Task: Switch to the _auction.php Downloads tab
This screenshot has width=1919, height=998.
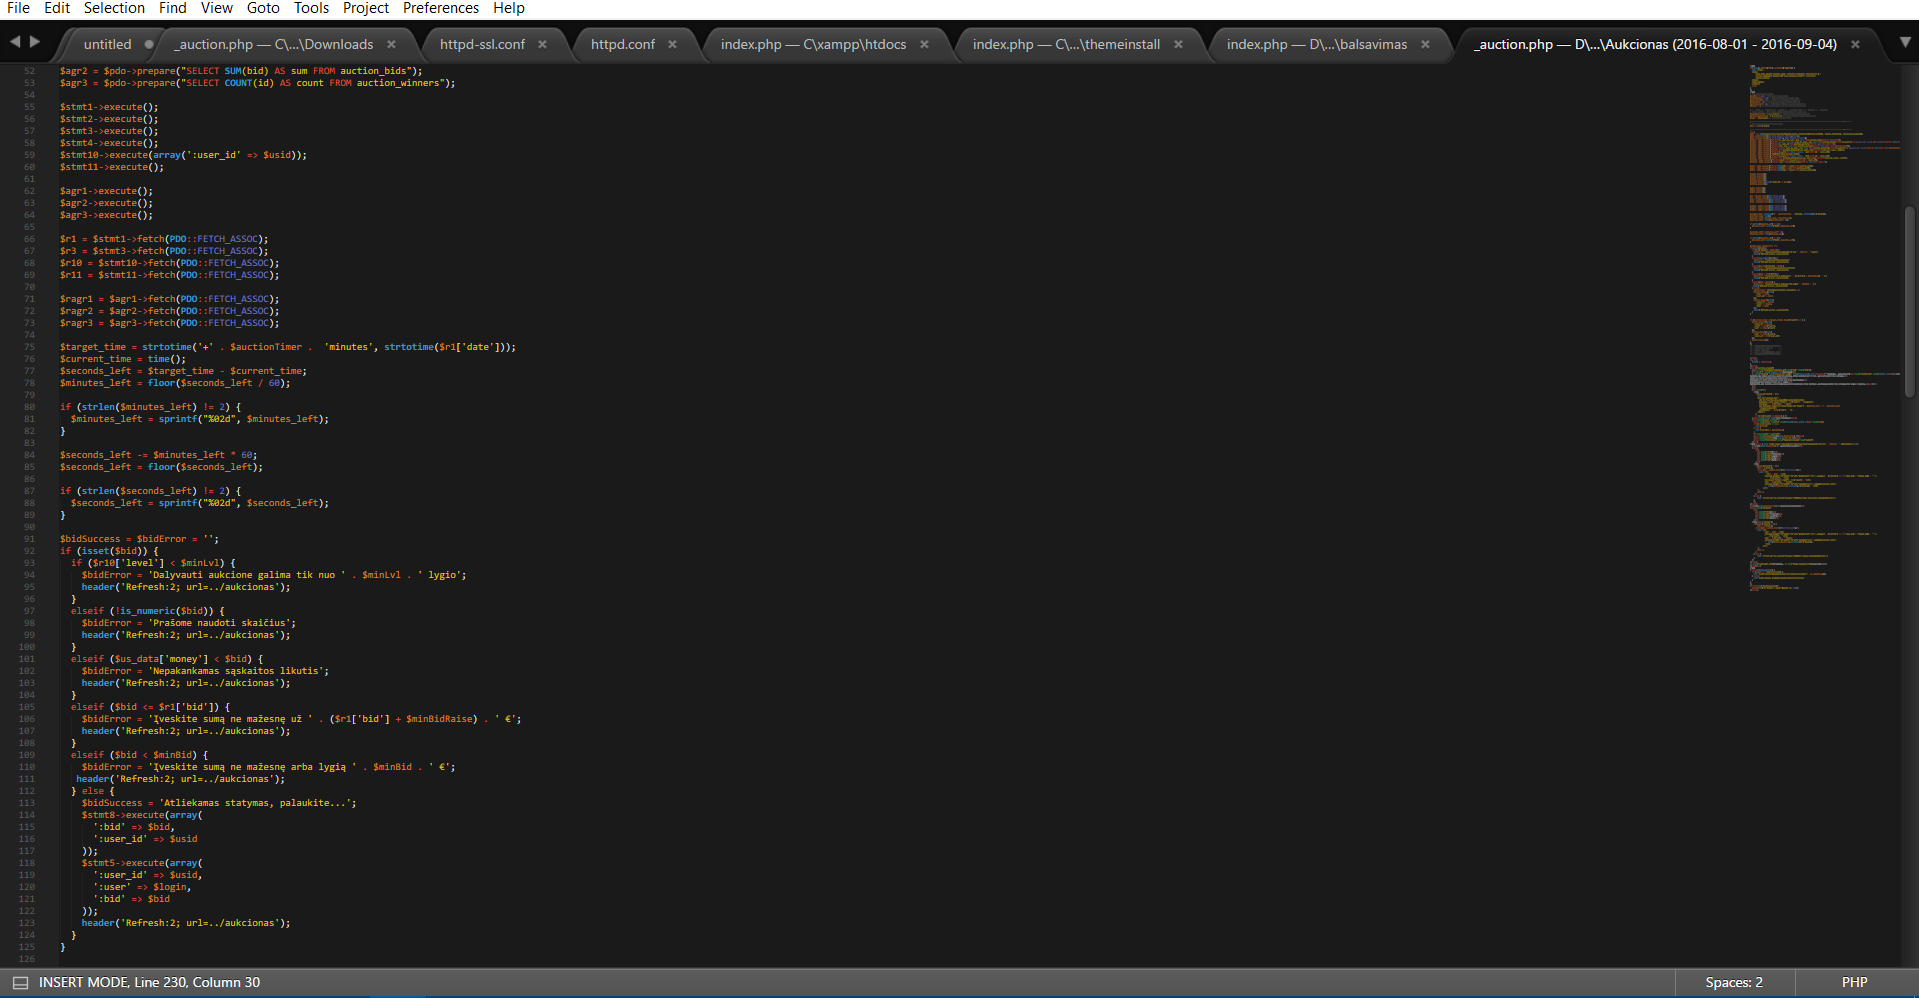Action: coord(275,45)
